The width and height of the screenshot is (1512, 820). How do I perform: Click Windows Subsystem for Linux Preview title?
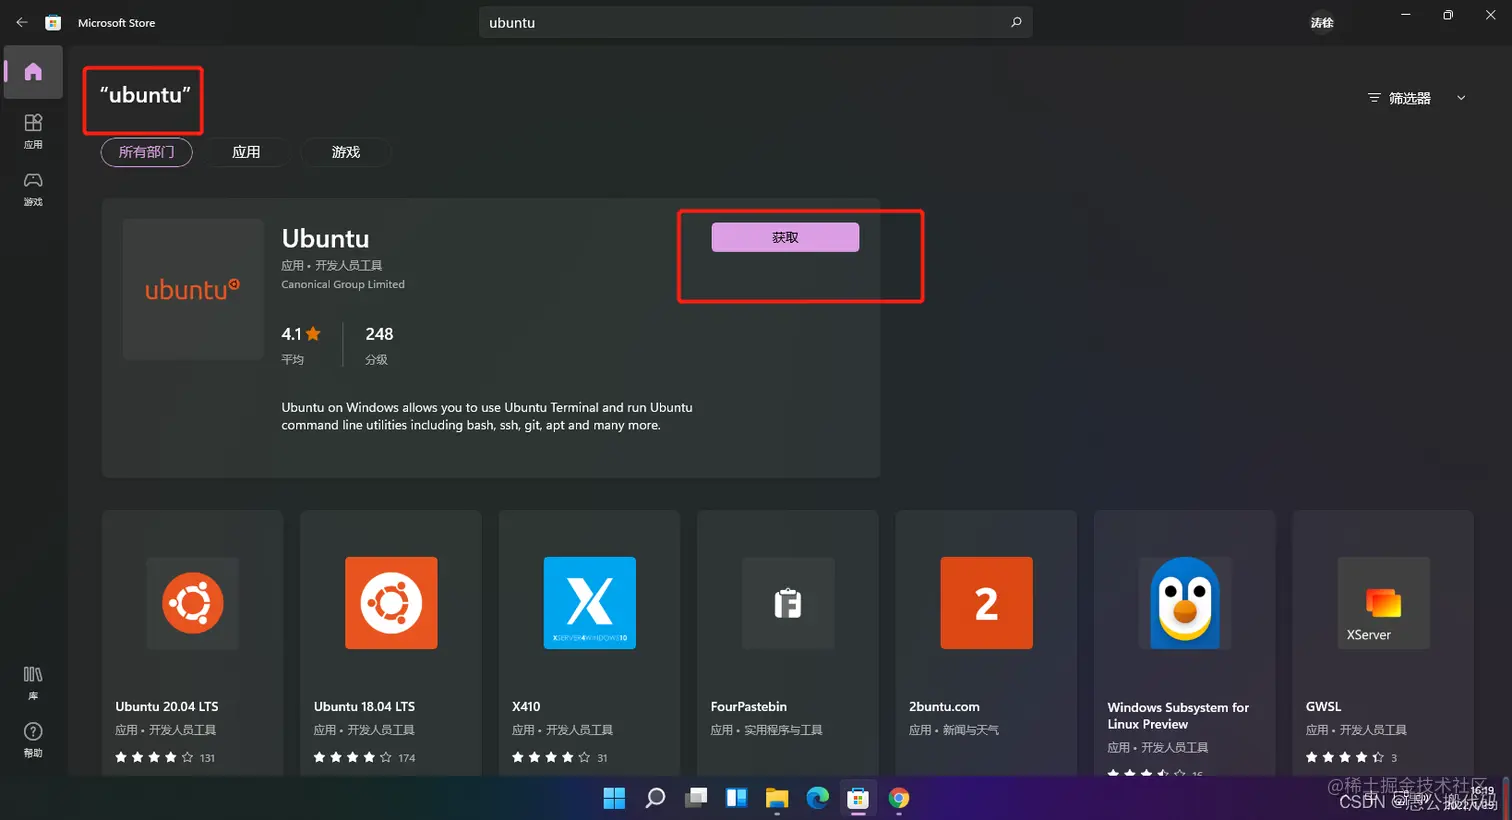coord(1178,716)
